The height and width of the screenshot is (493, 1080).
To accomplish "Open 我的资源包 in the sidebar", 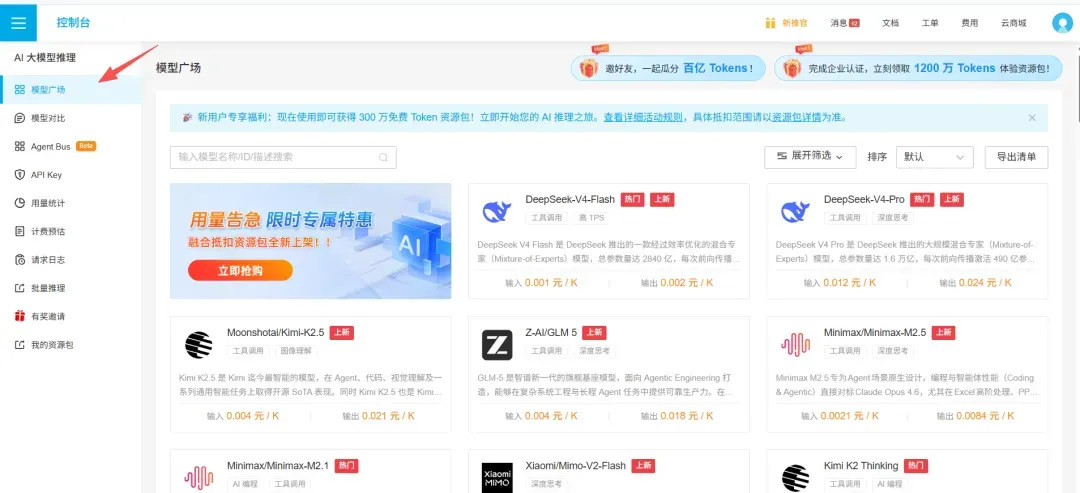I will coord(70,344).
